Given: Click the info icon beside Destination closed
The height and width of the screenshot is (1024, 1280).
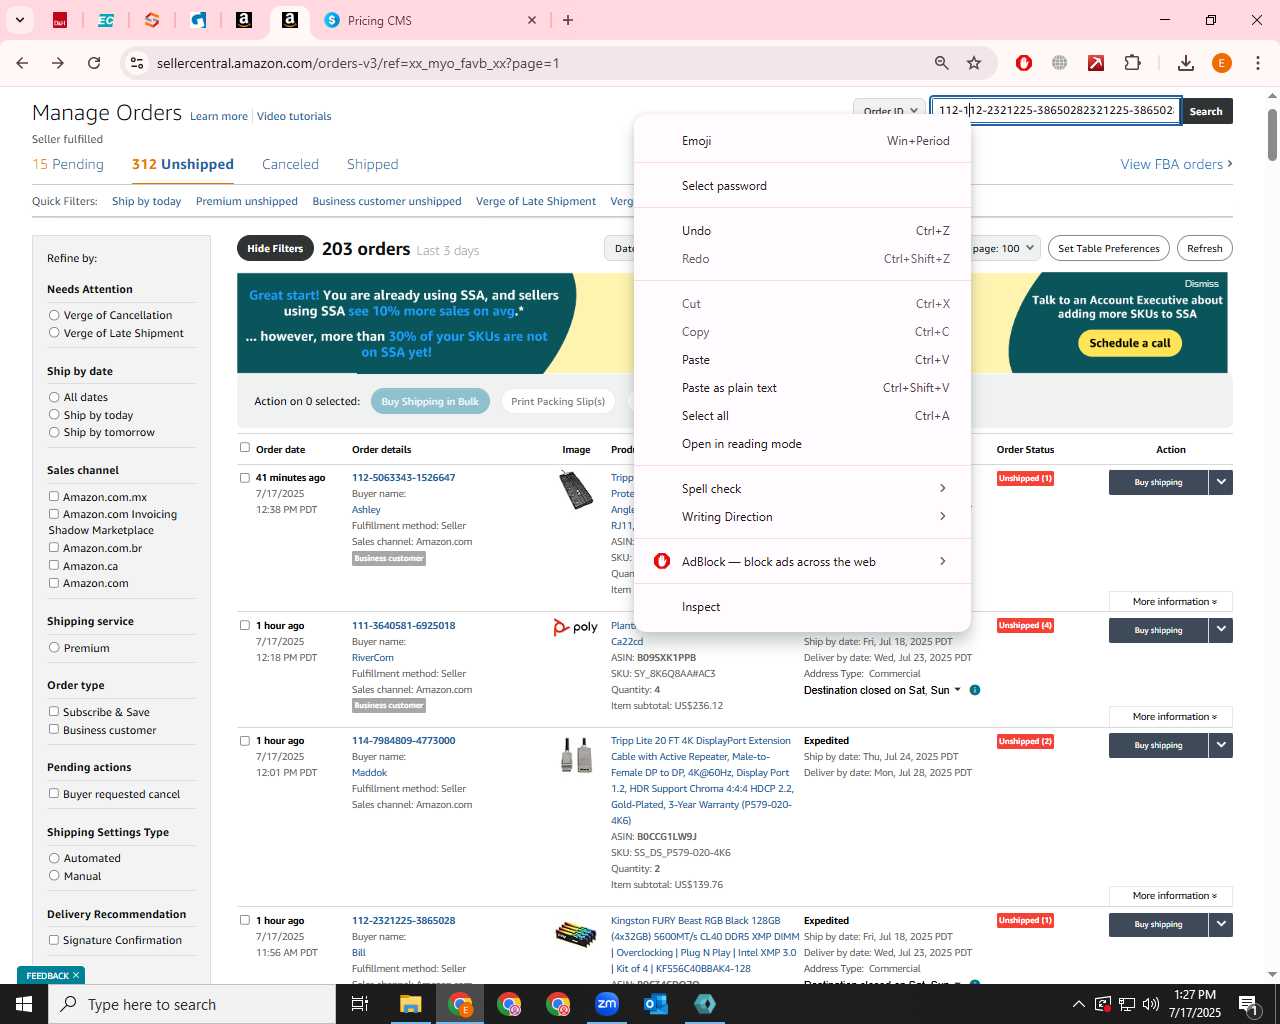Looking at the screenshot, I should (x=975, y=690).
